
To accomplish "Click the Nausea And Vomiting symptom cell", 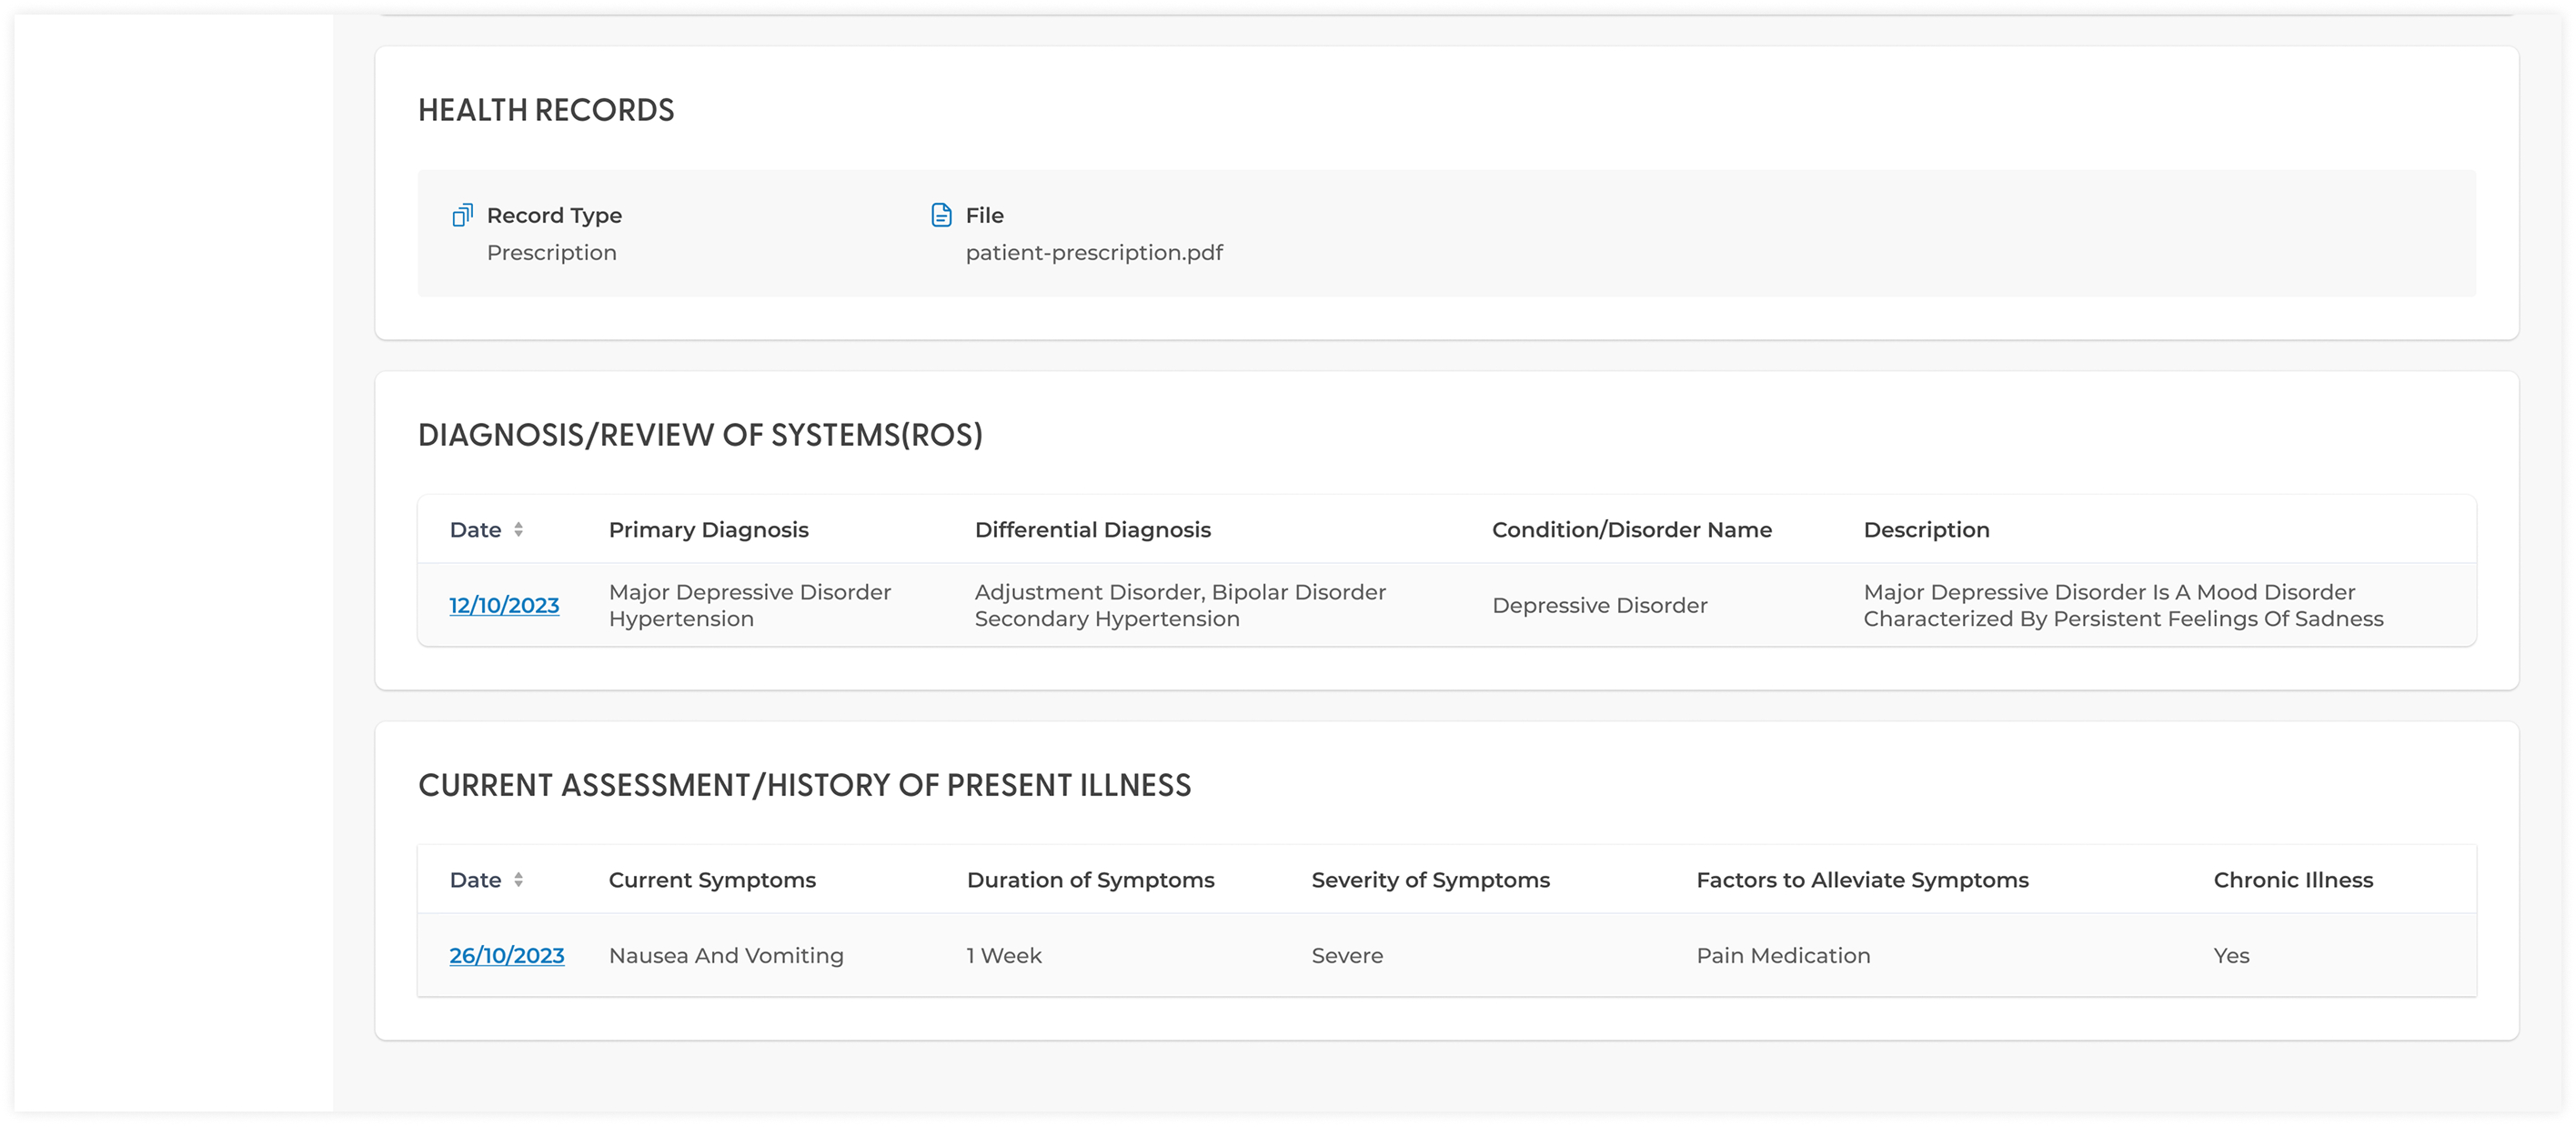I will click(x=726, y=956).
